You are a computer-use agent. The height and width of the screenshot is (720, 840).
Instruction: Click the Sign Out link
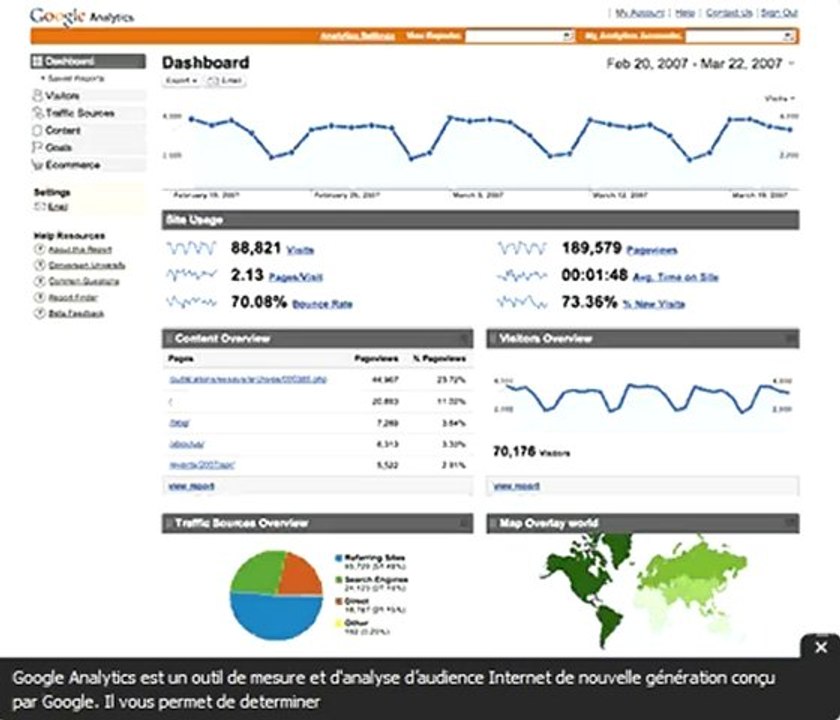click(x=779, y=12)
